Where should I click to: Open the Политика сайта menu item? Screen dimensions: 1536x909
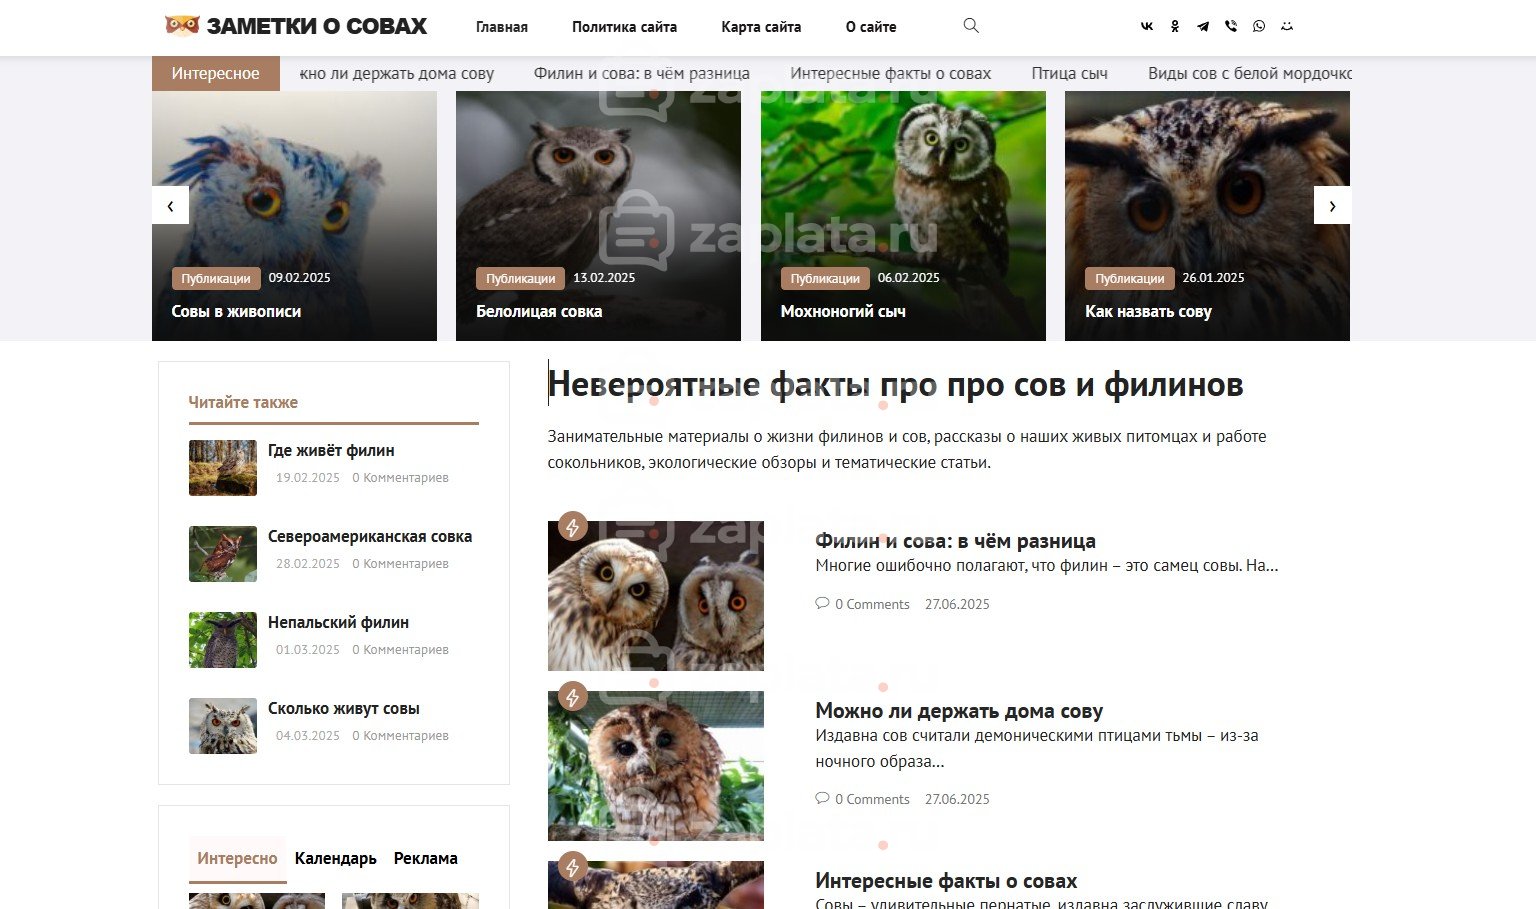624,27
